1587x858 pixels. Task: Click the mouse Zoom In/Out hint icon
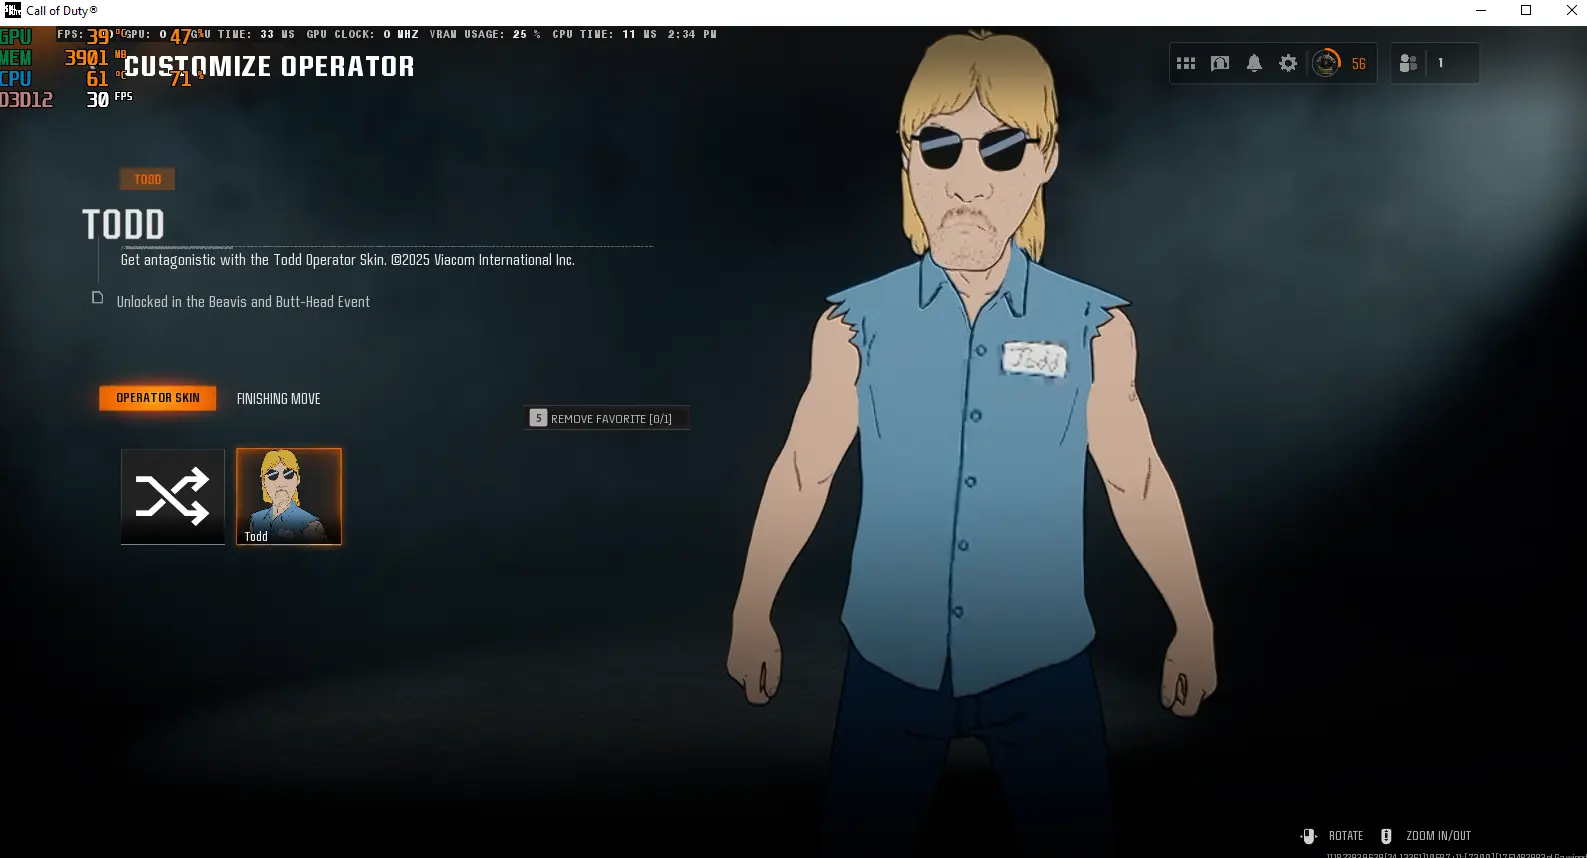pyautogui.click(x=1386, y=836)
